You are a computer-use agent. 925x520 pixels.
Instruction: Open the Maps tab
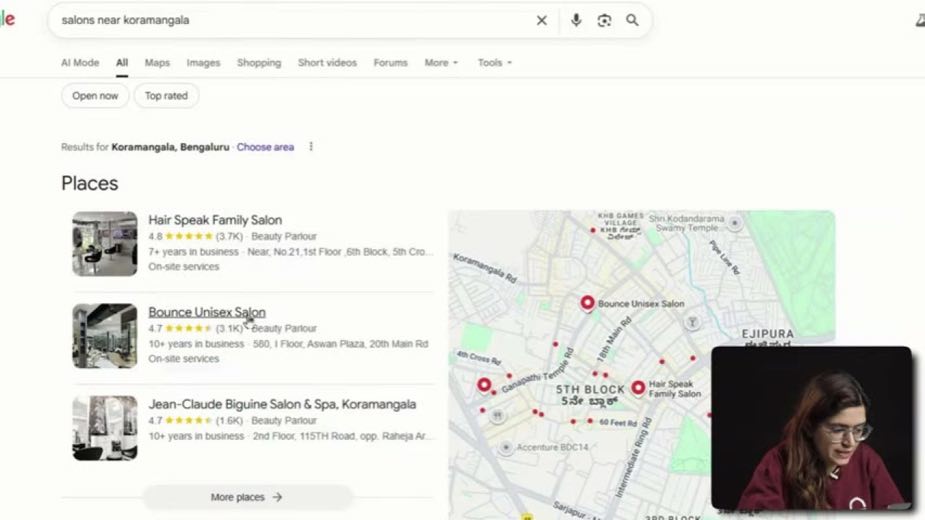[157, 63]
